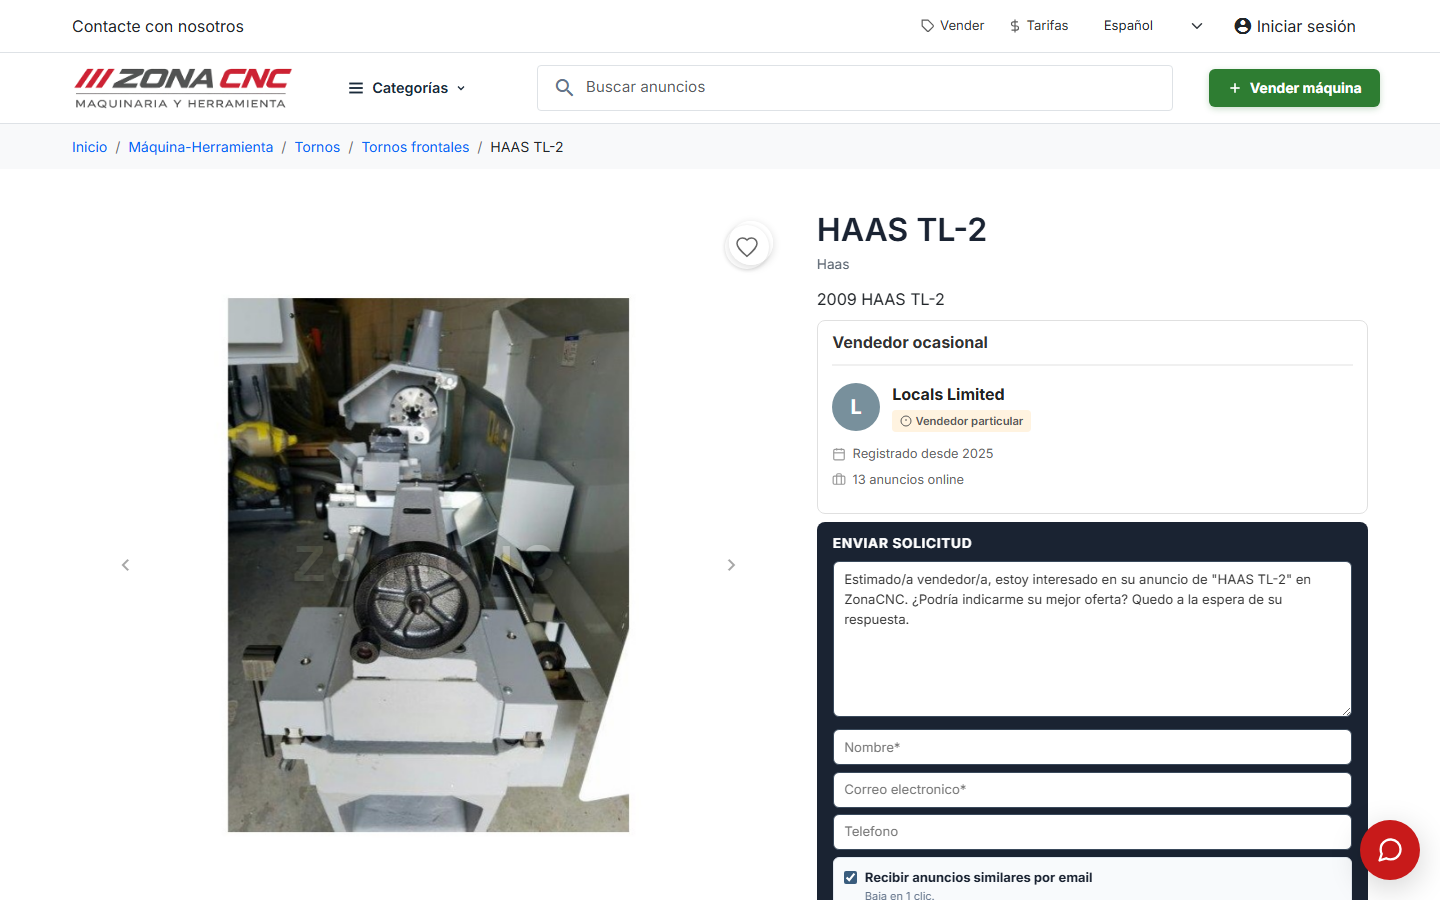Open the Categorías menu

[x=407, y=88]
